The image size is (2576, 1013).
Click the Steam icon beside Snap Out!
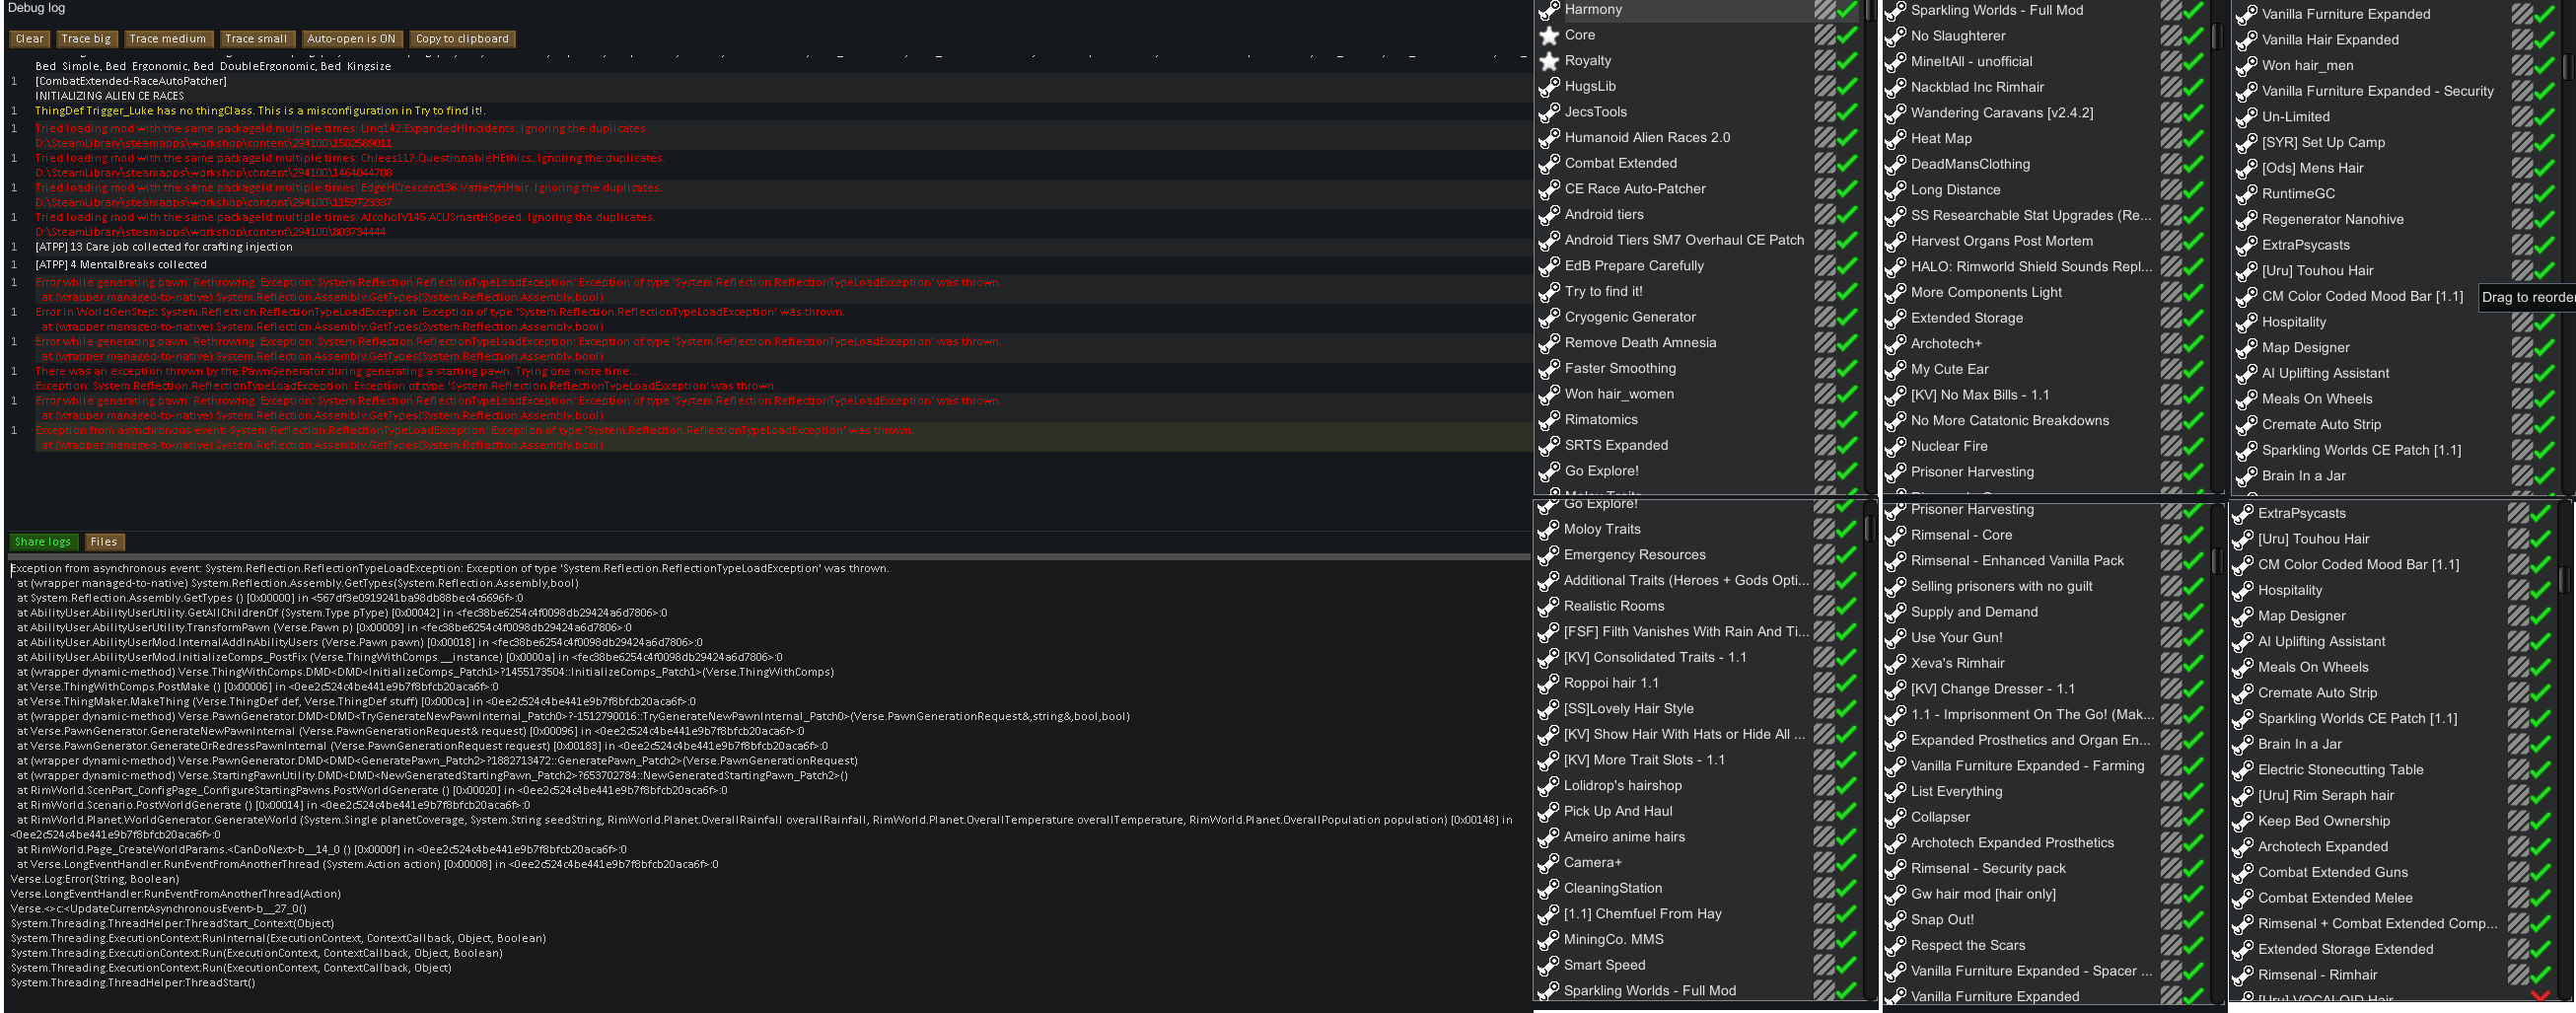click(x=1895, y=920)
